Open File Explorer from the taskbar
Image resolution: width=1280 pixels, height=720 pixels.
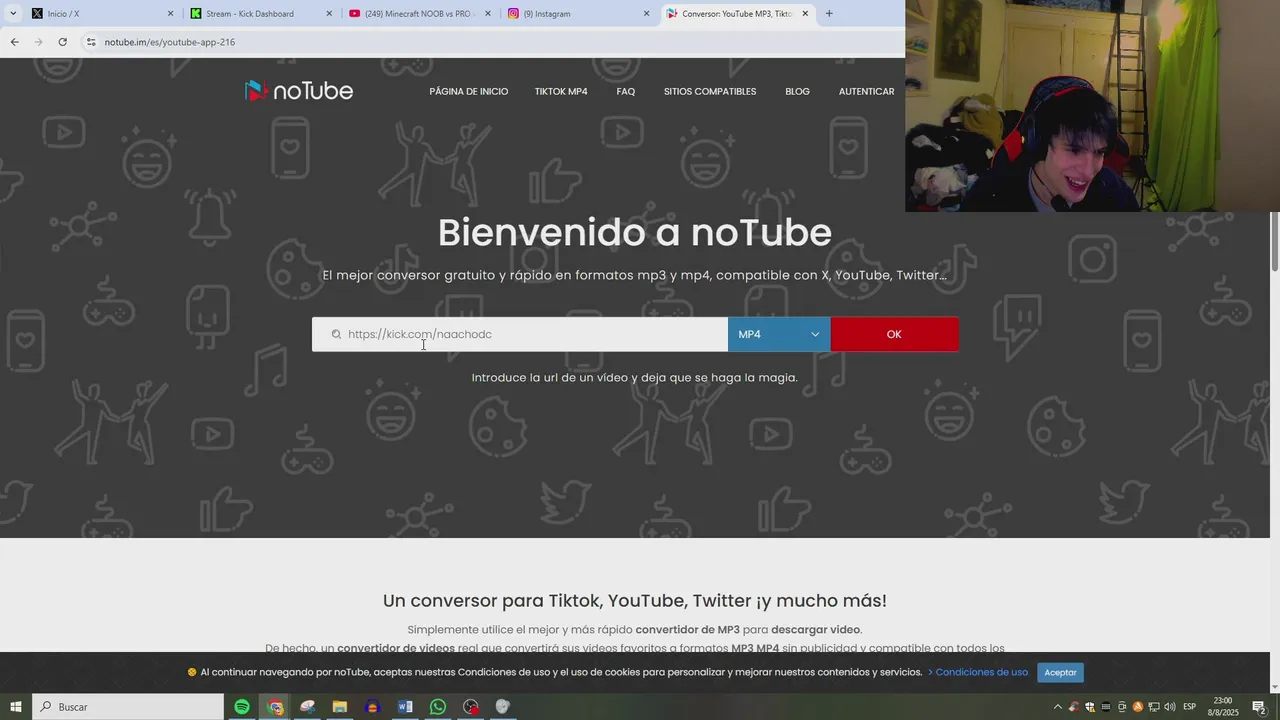(340, 707)
